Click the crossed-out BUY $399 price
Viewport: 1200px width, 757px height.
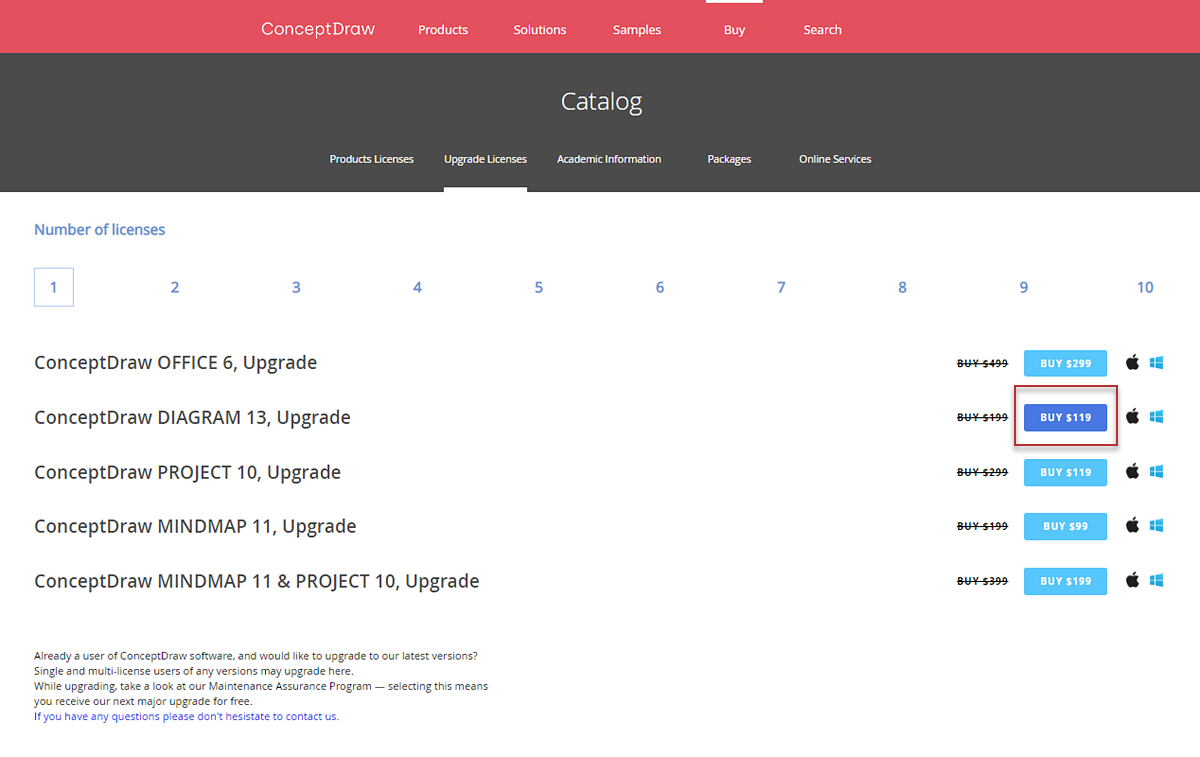(982, 581)
